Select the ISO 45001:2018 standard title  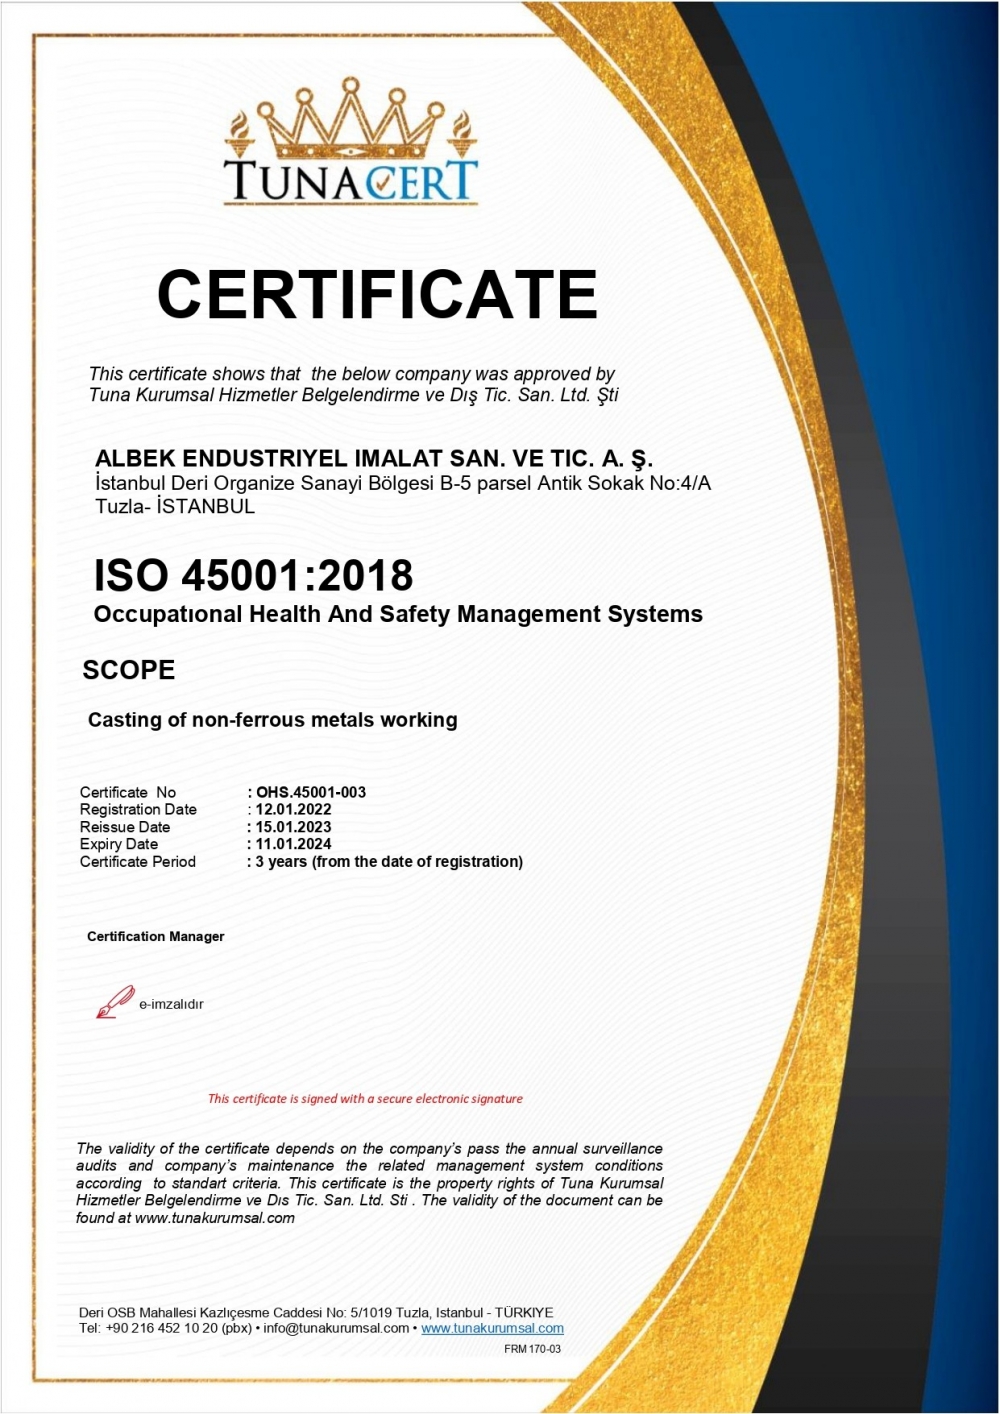pyautogui.click(x=253, y=576)
